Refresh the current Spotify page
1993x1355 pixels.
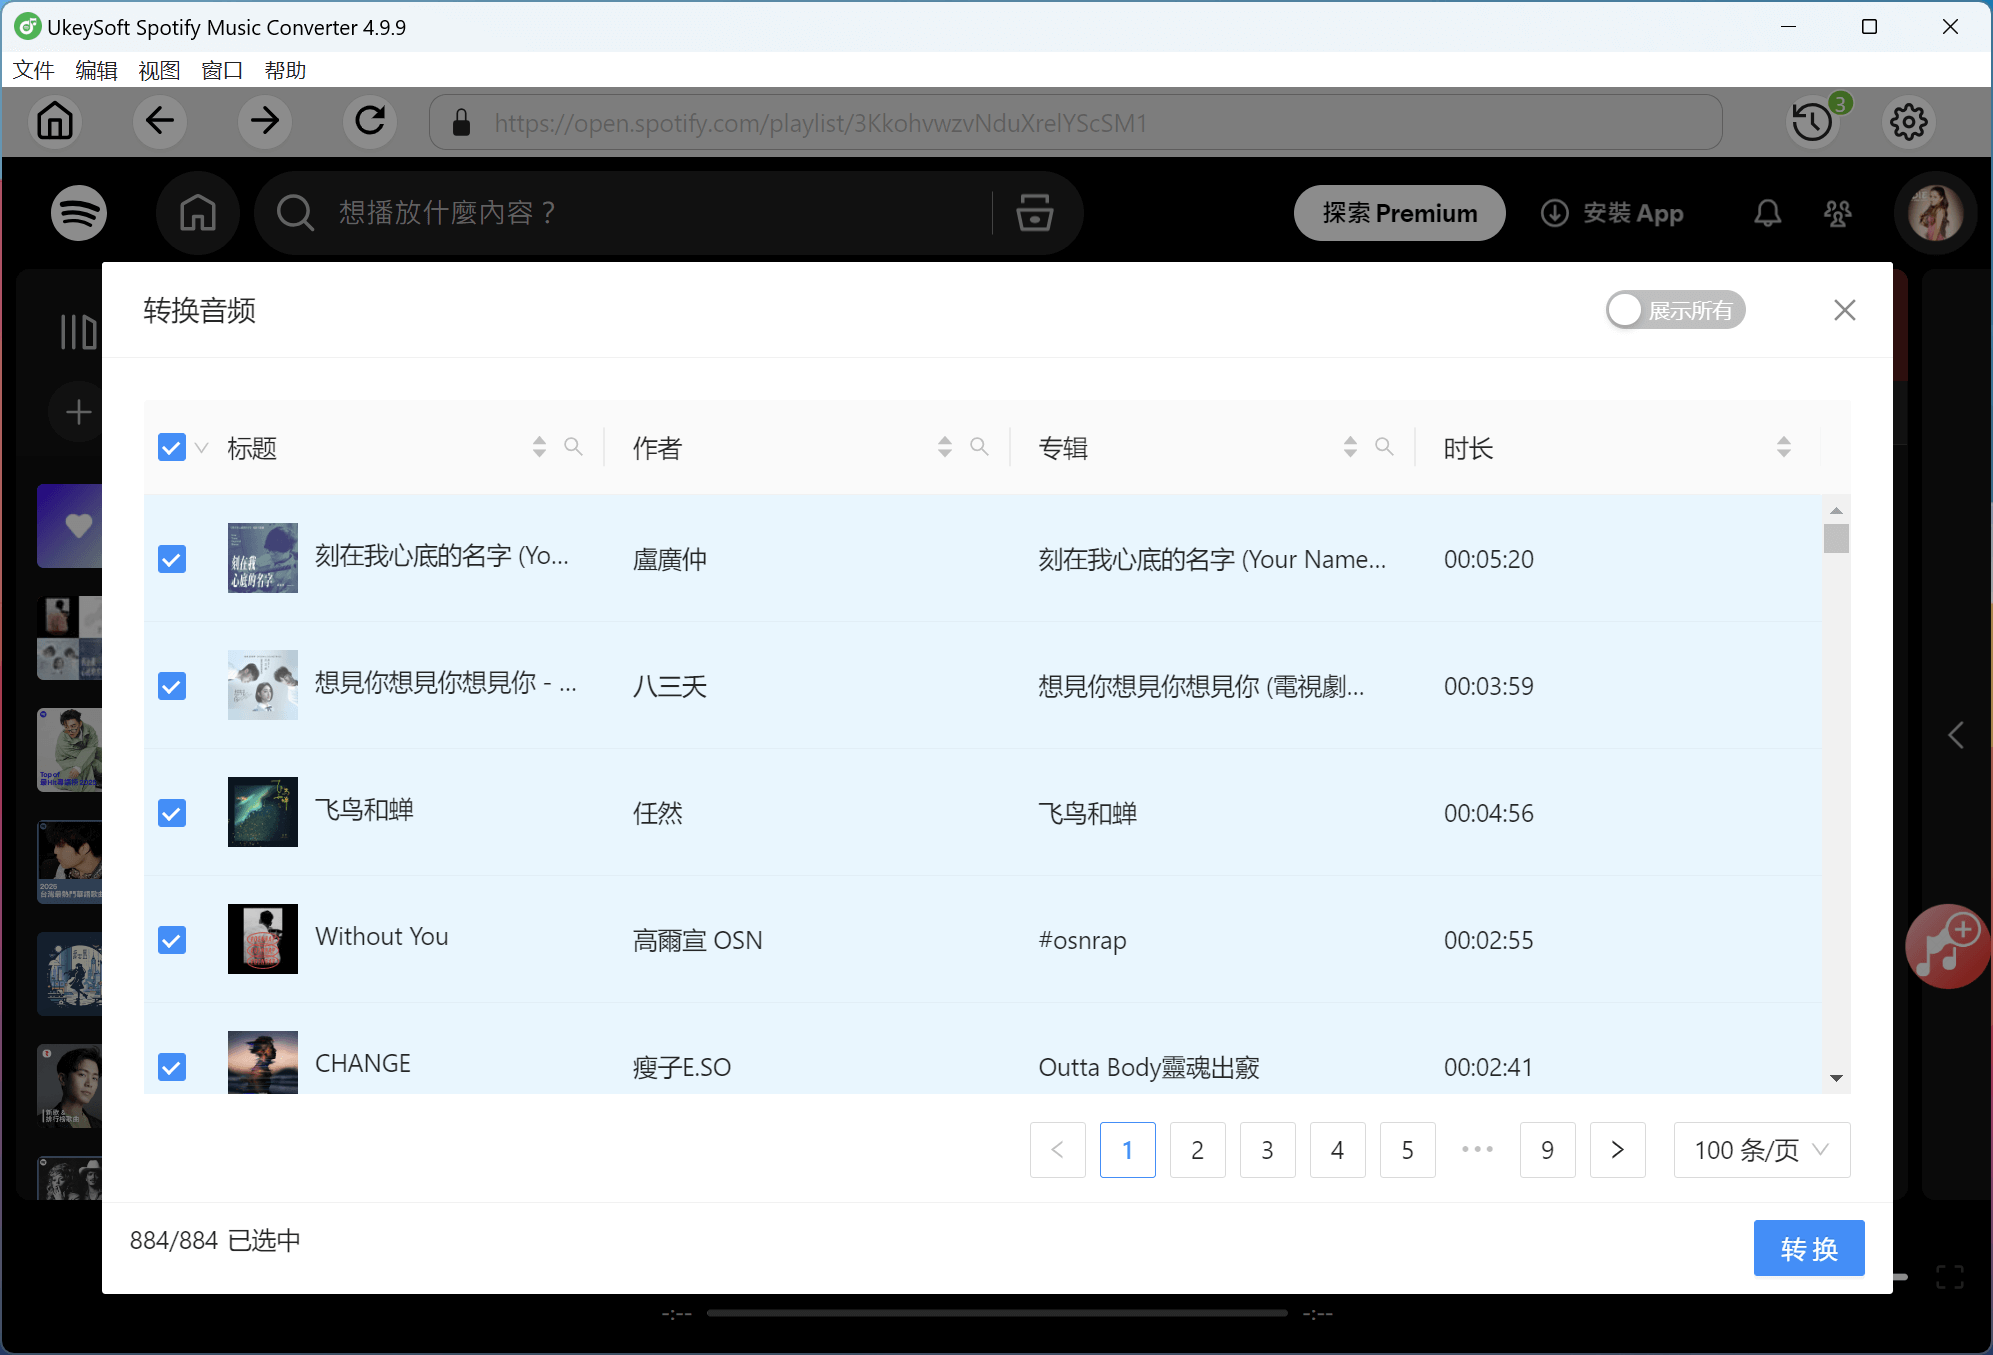[369, 121]
